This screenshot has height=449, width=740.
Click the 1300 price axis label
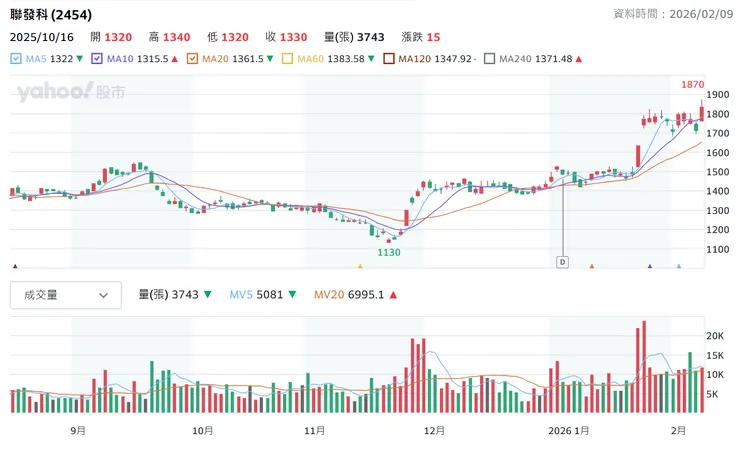pos(718,211)
